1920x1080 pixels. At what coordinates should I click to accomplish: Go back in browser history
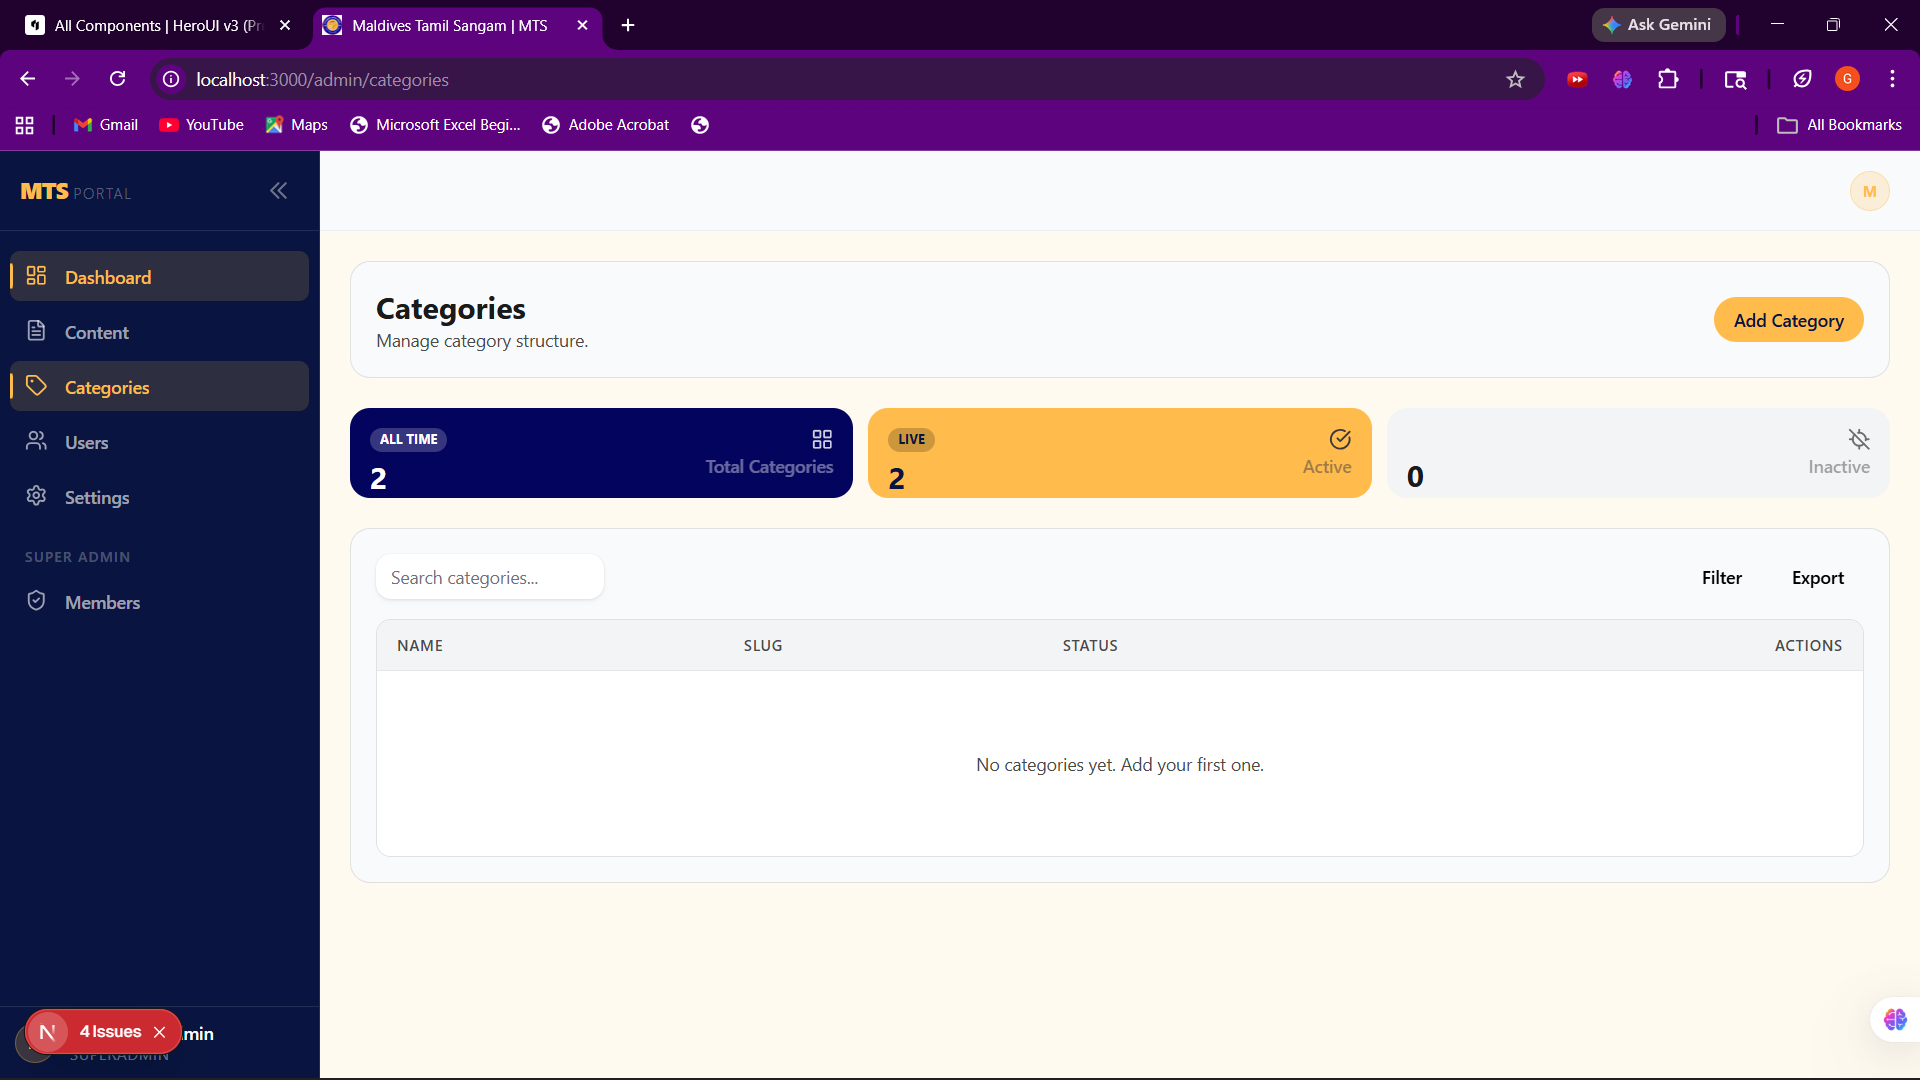(28, 79)
